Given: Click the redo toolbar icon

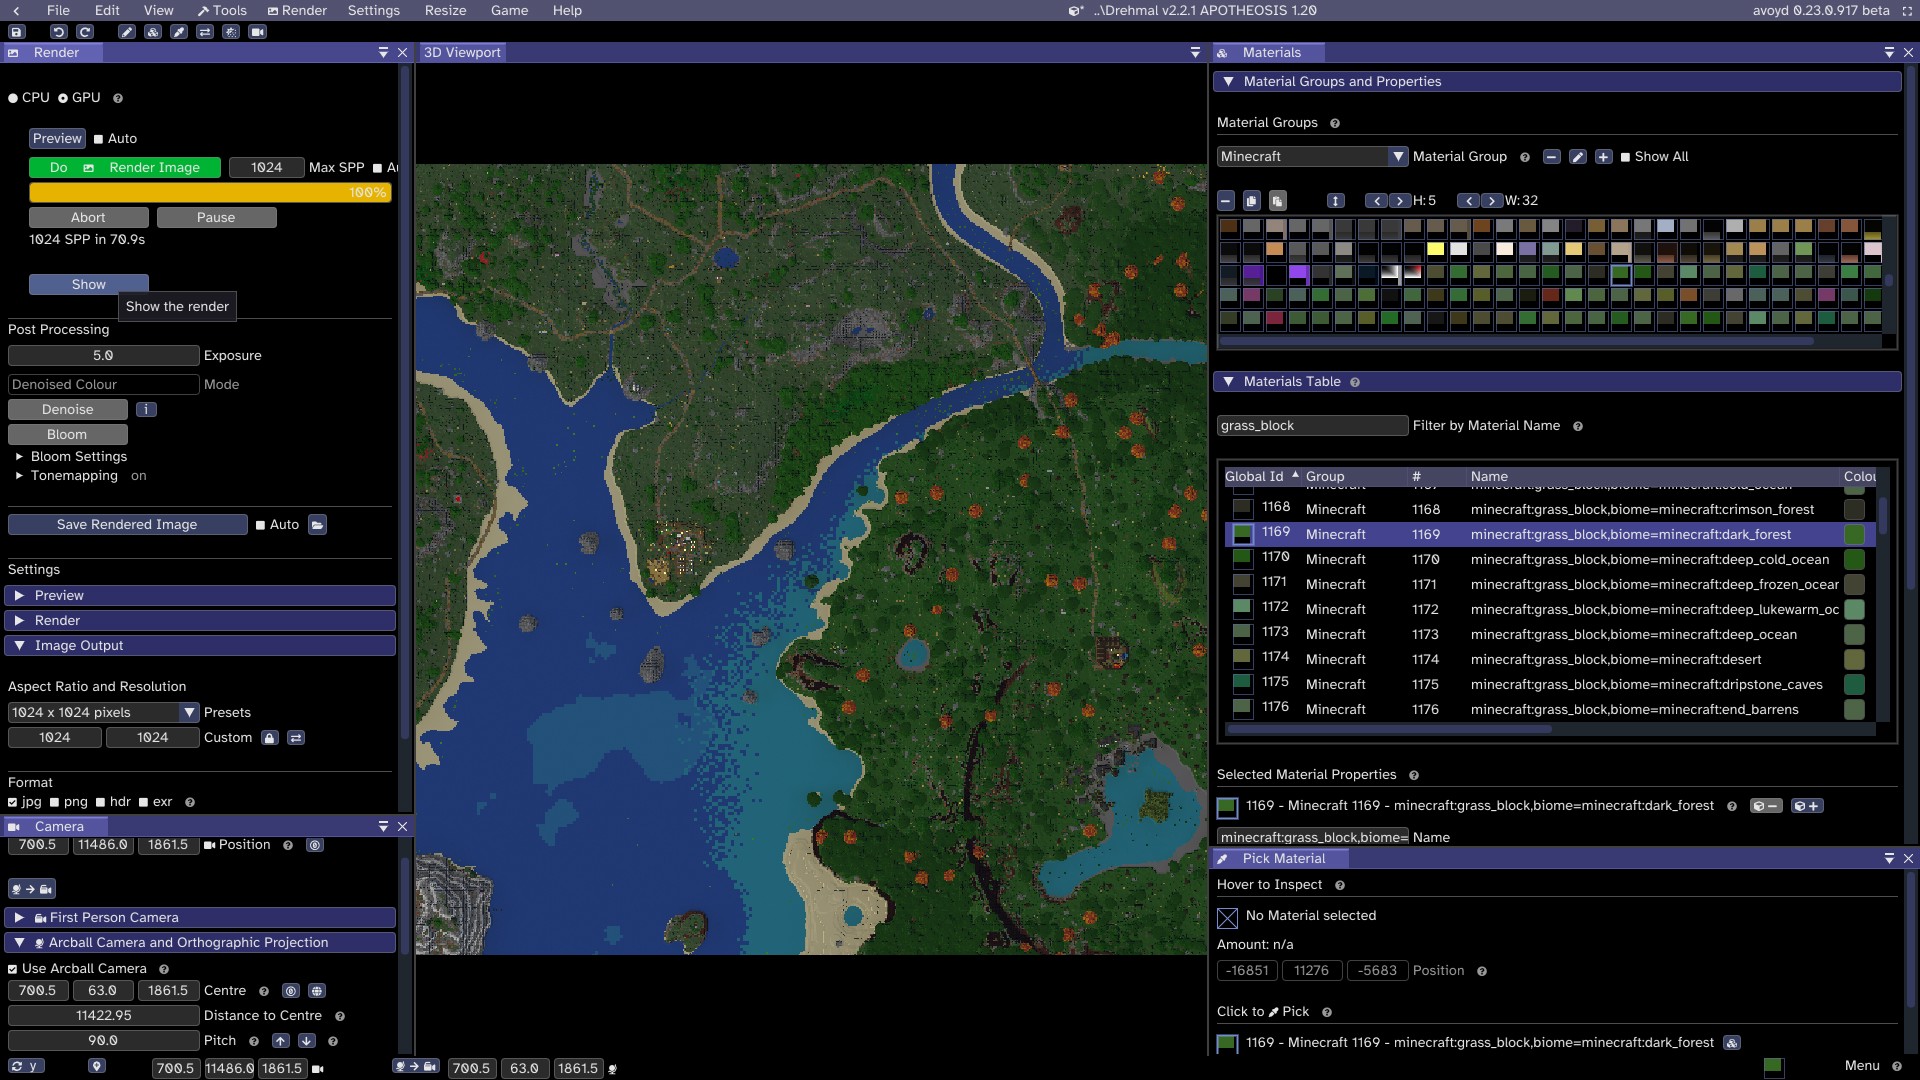Looking at the screenshot, I should 85,32.
